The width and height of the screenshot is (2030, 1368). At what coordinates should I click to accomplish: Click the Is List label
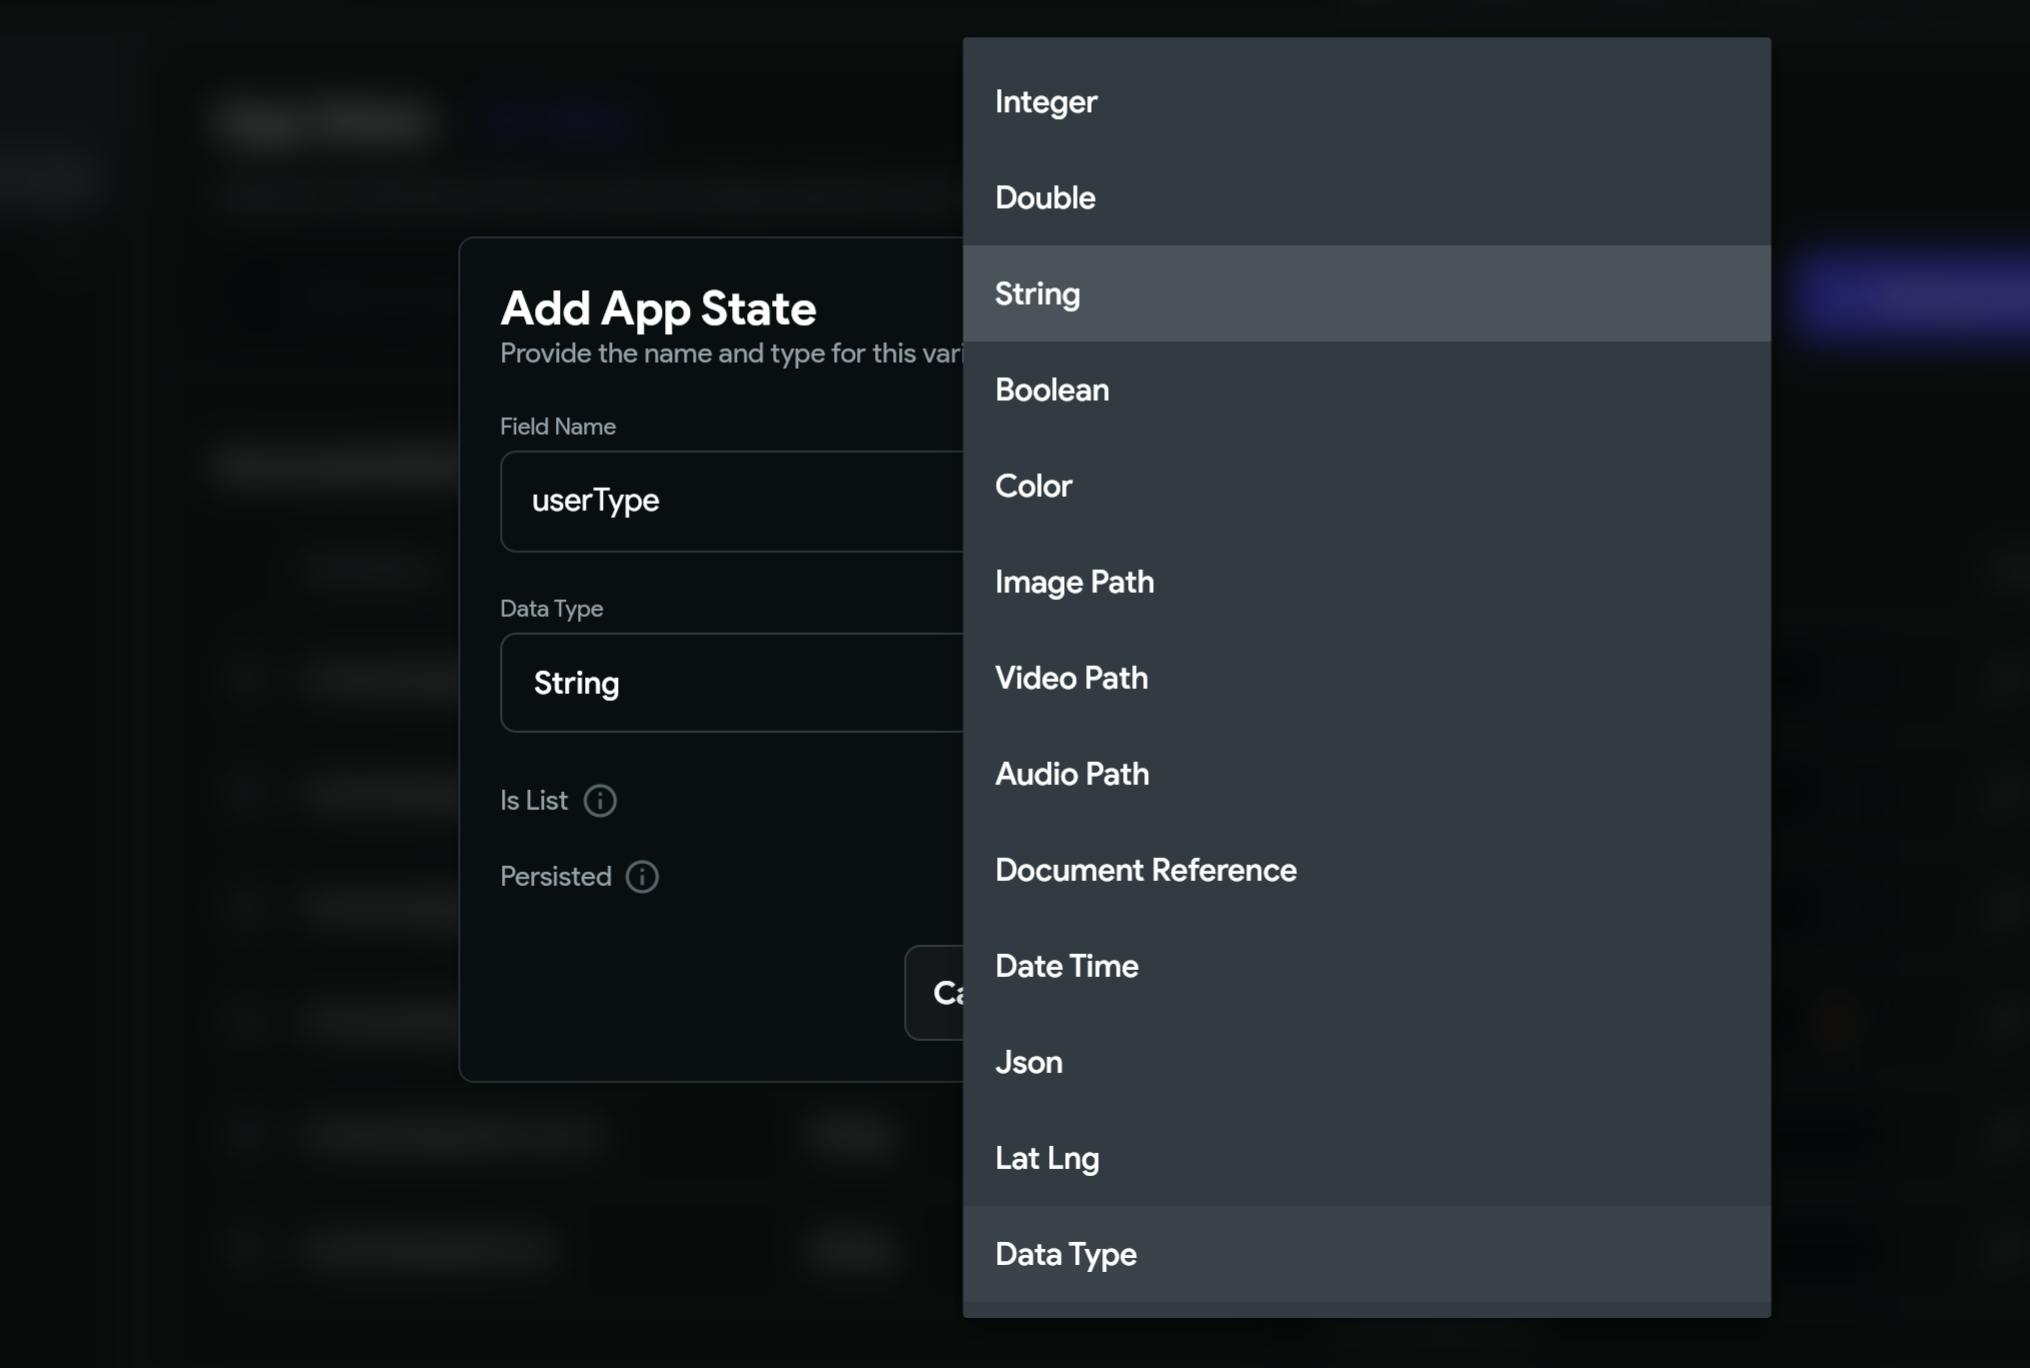click(x=533, y=800)
